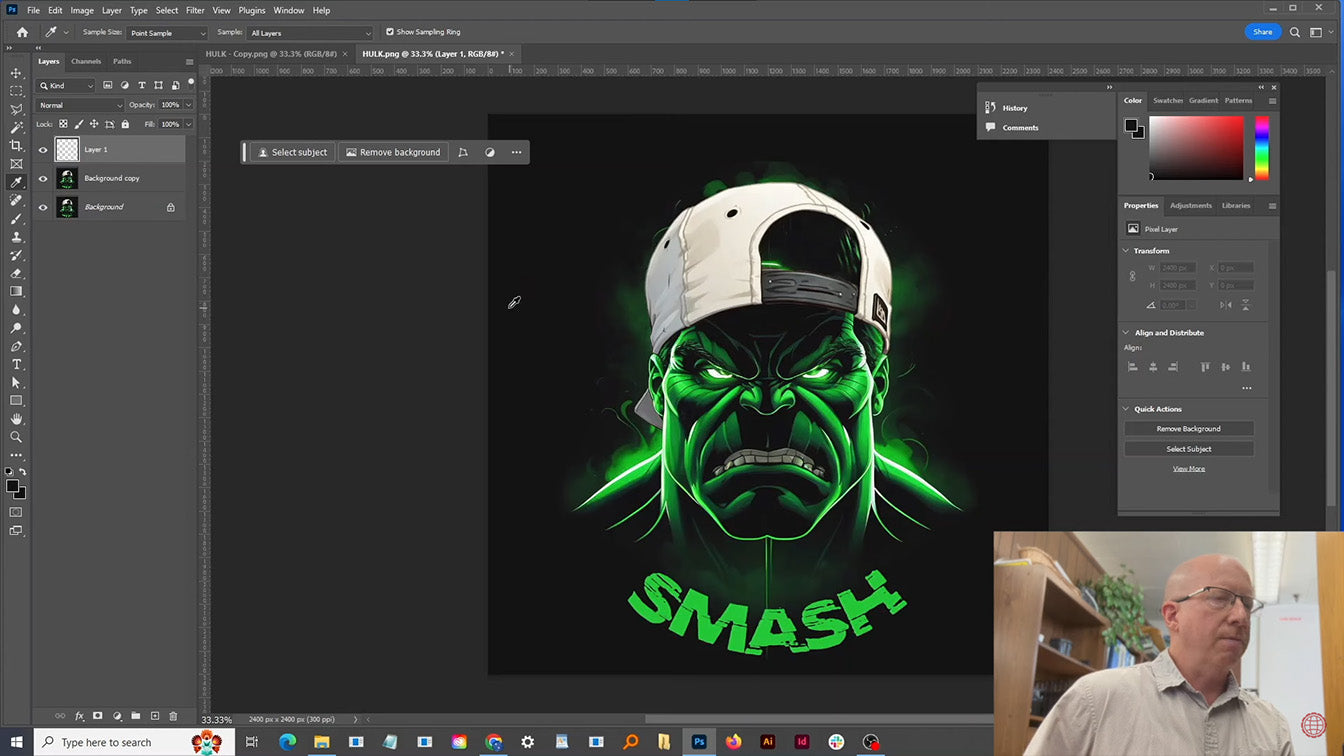Toggle lock image pixels
Viewport: 1344px width, 756px height.
pyautogui.click(x=79, y=124)
